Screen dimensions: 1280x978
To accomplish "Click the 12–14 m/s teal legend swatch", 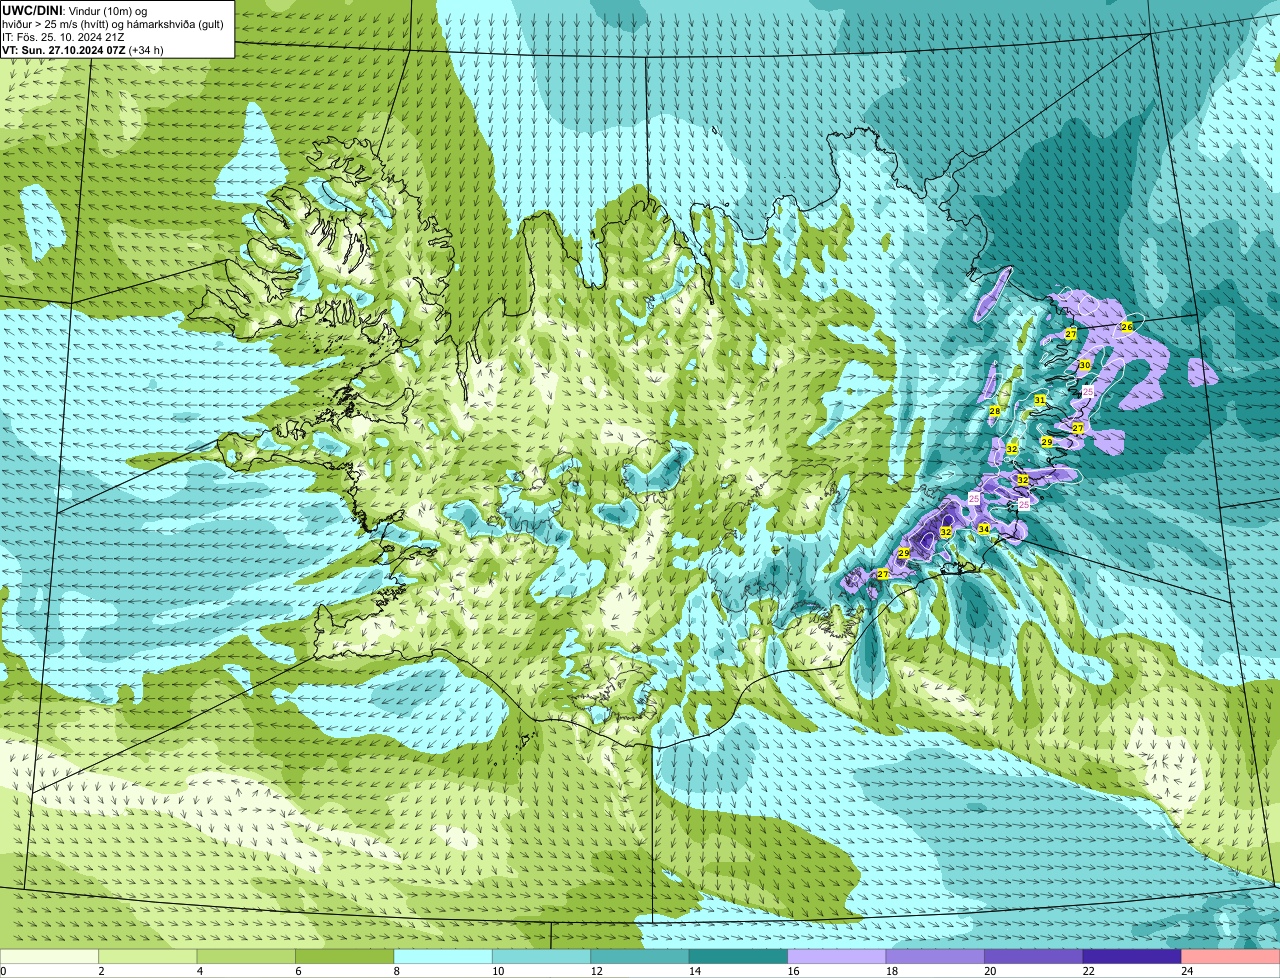I will tap(641, 956).
